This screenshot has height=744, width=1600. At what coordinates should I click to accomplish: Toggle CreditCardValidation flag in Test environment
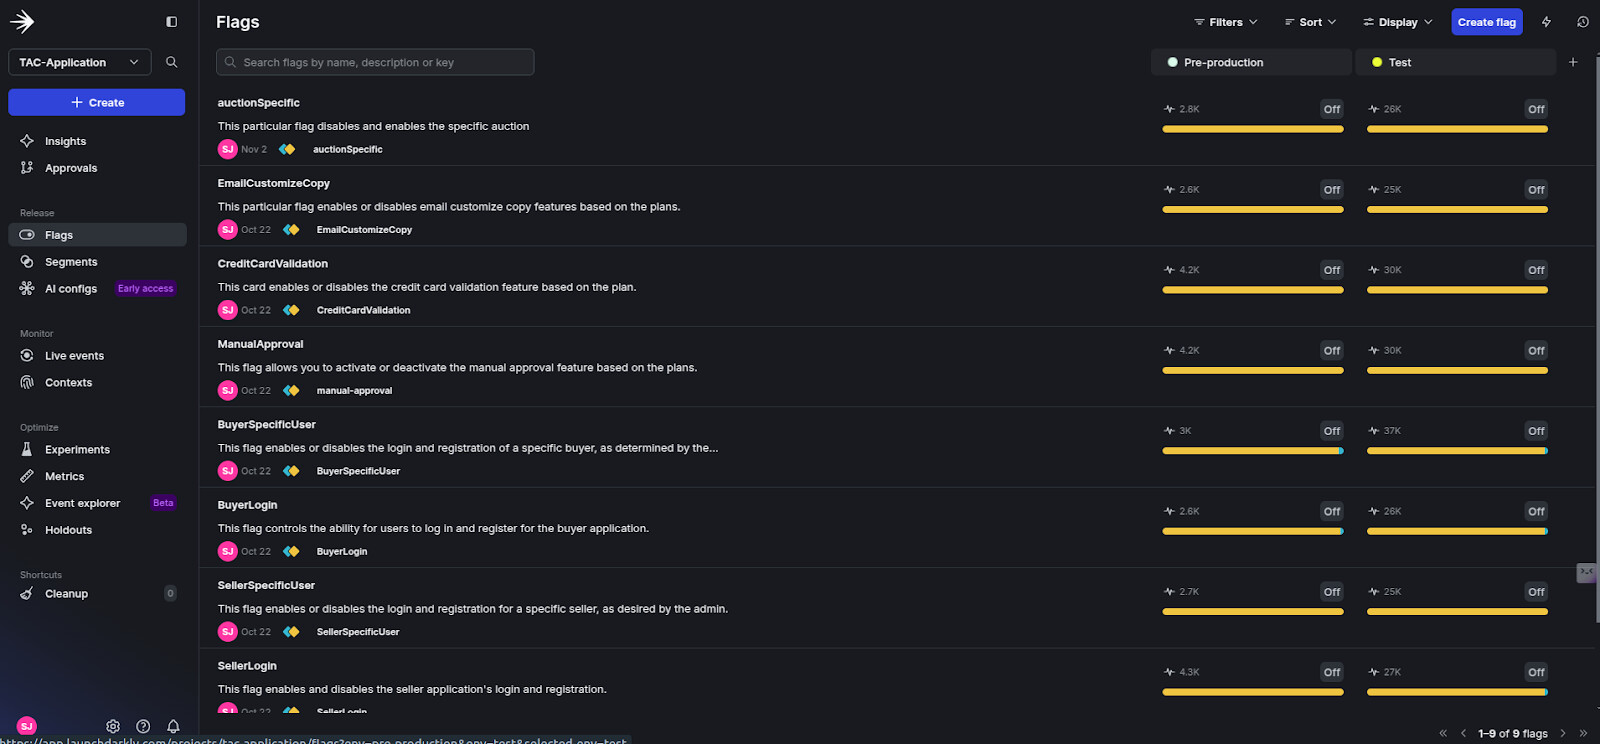coord(1535,270)
